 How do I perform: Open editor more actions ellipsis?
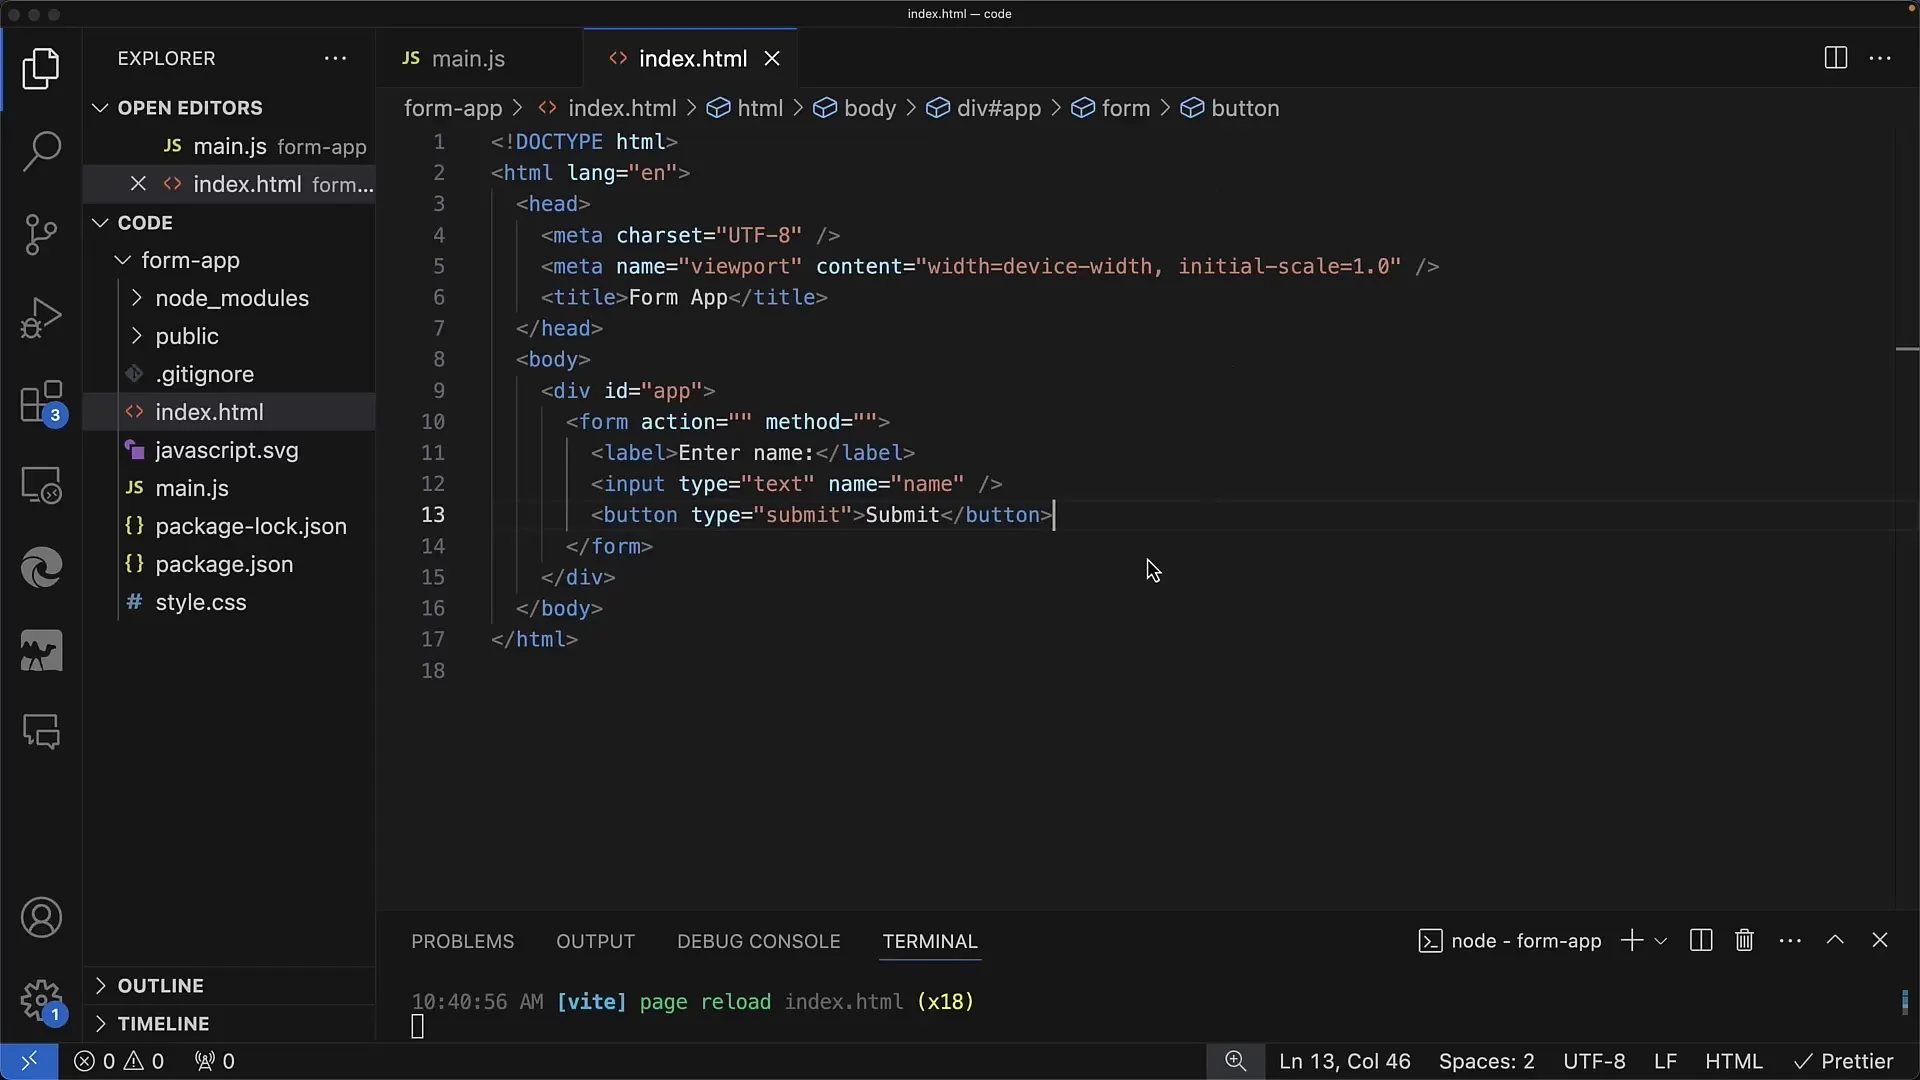[1880, 58]
